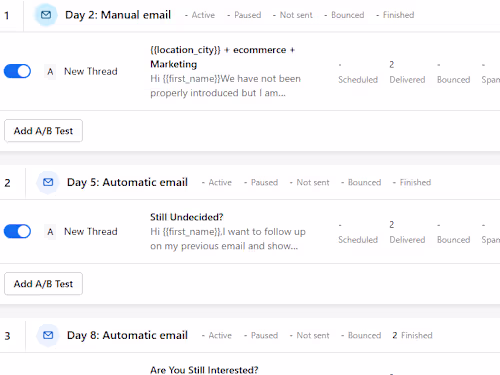This screenshot has height=375, width=500.
Task: Add A/B Test under Day 2 email
Action: coord(43,131)
